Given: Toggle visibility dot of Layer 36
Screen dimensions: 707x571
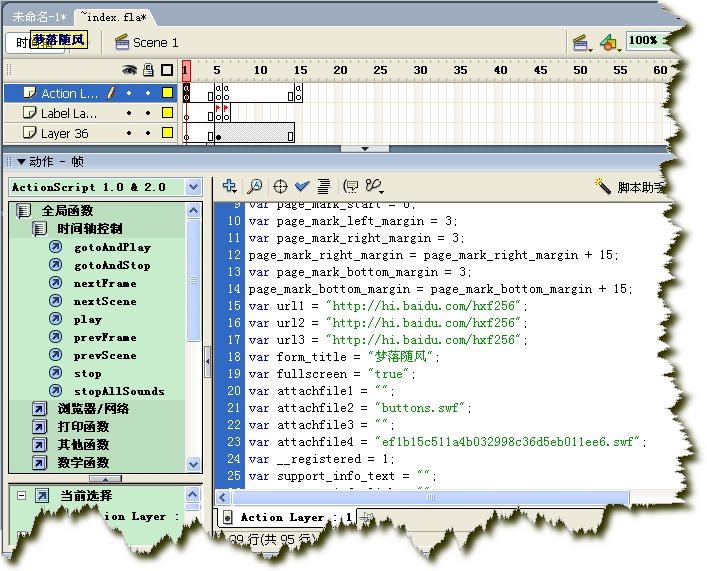Looking at the screenshot, I should click(x=129, y=133).
